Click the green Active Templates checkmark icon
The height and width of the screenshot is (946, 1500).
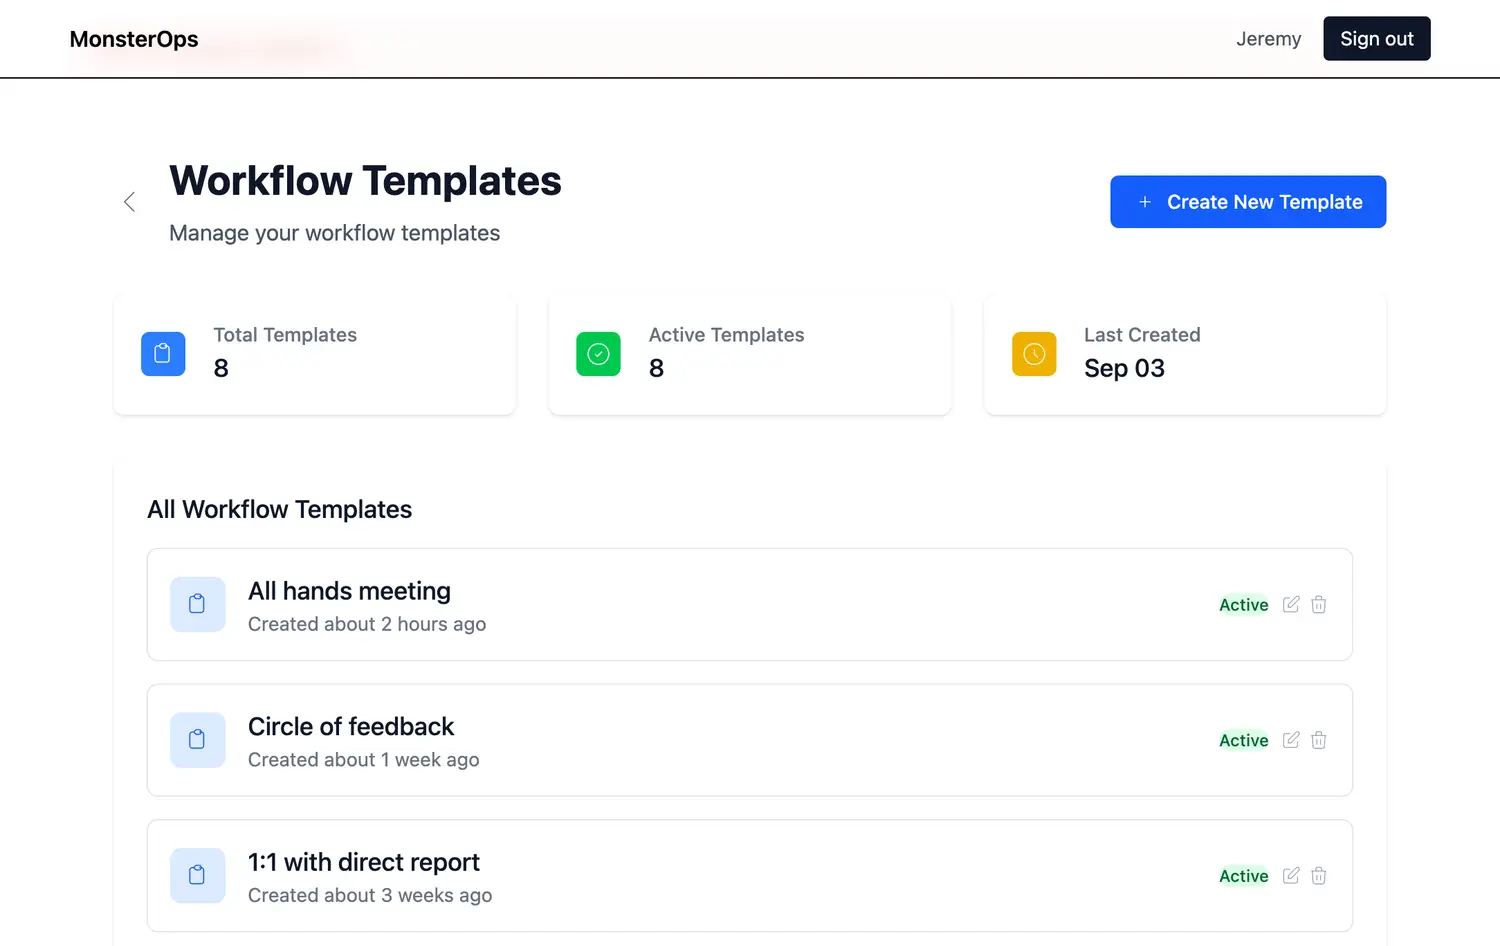598,354
